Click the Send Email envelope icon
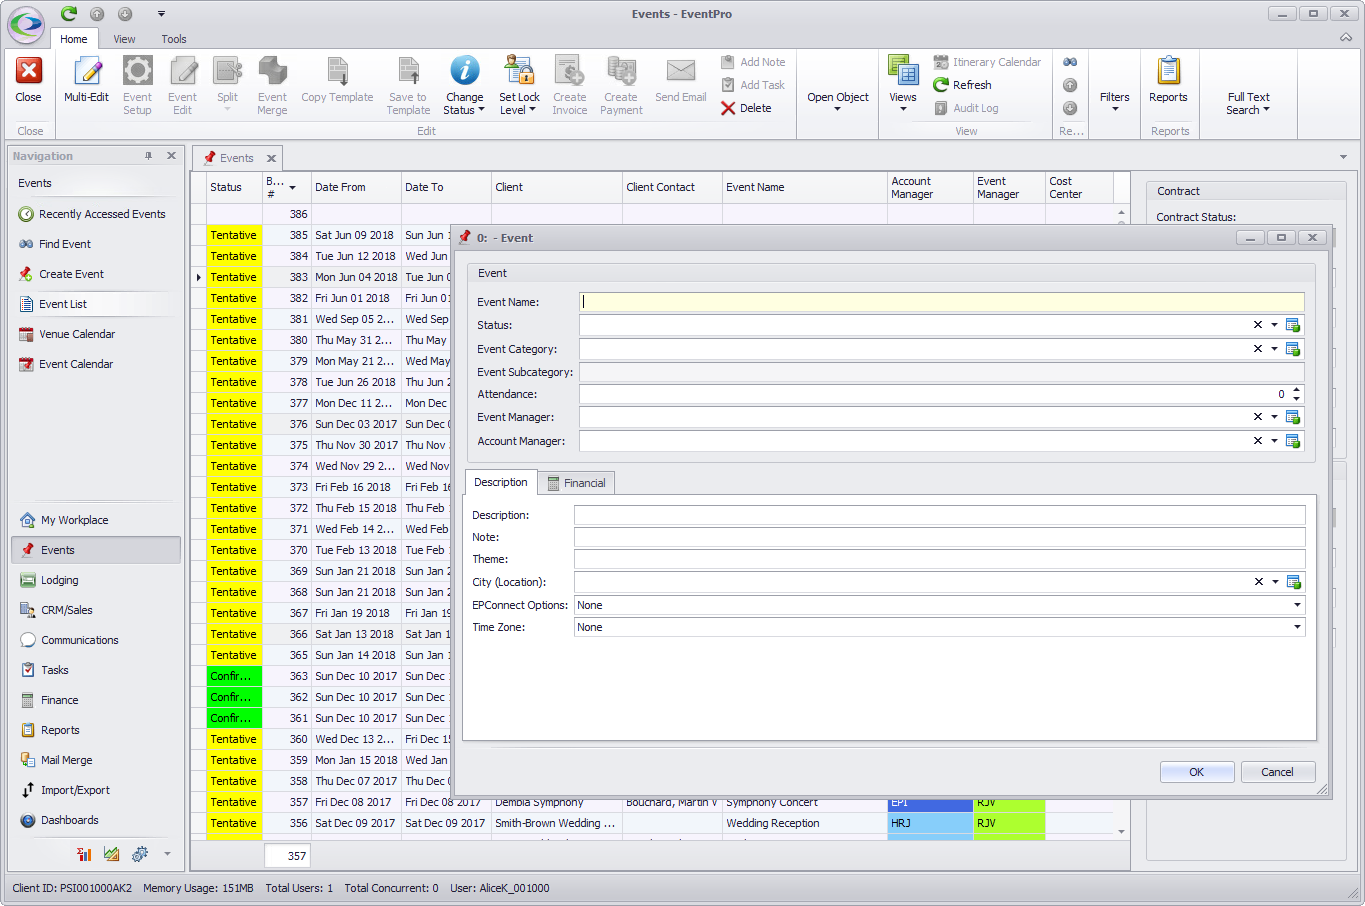This screenshot has width=1365, height=906. click(681, 70)
